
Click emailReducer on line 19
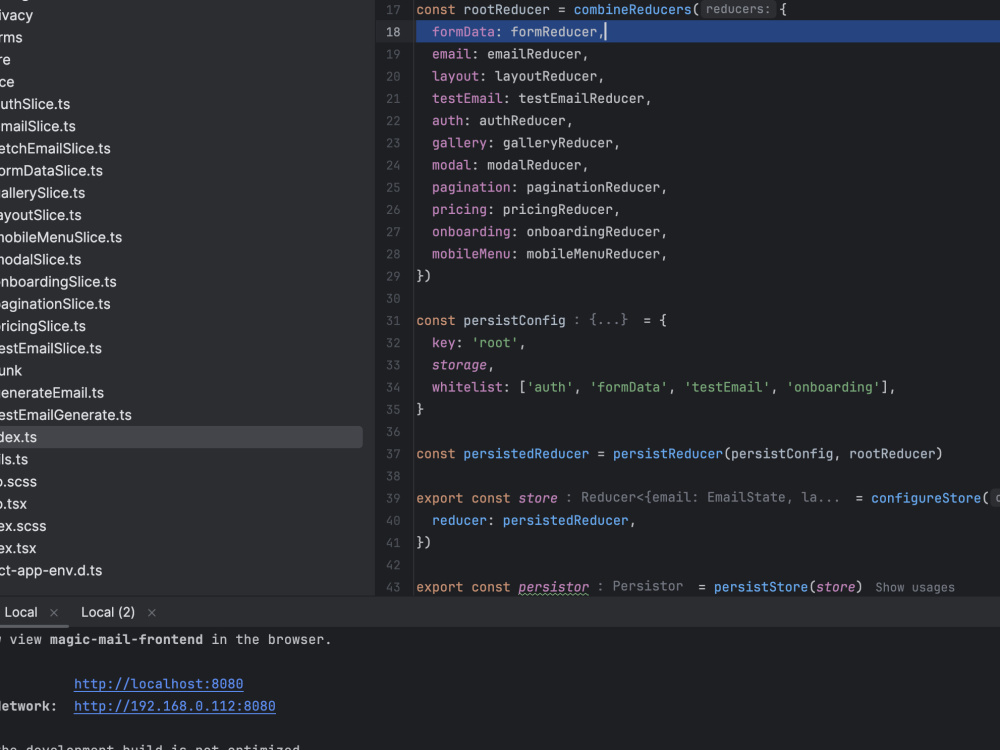(534, 54)
